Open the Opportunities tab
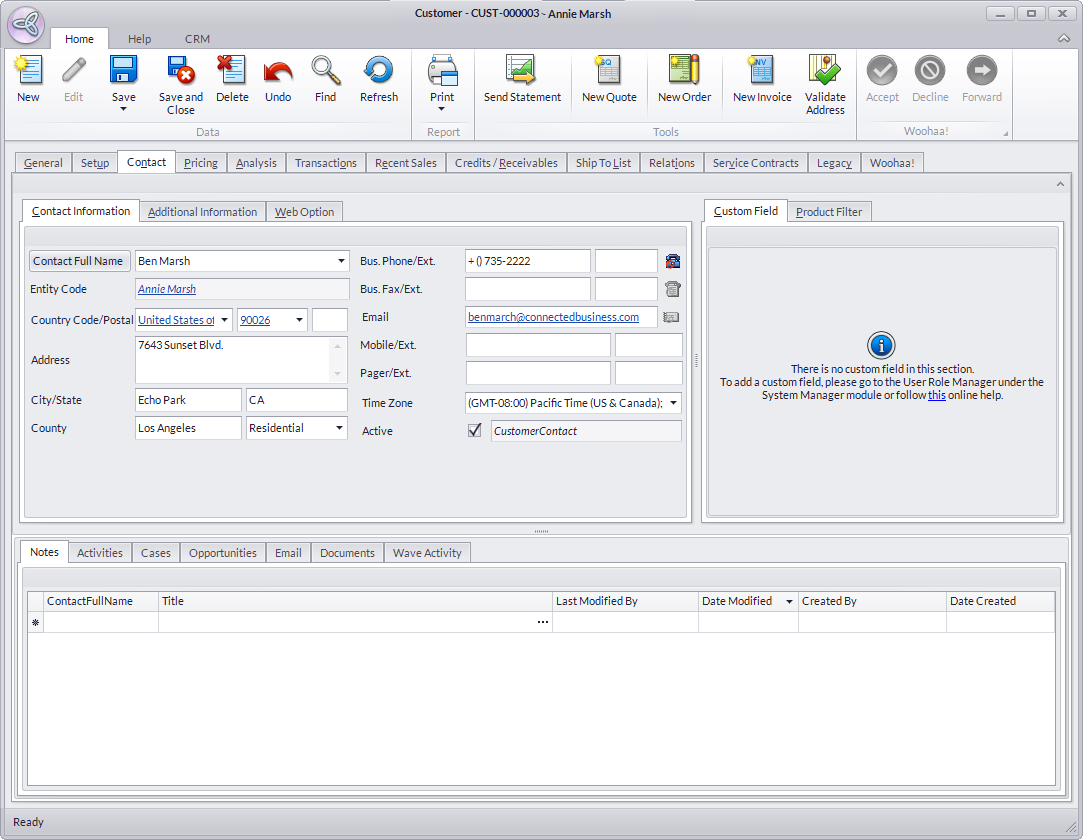The width and height of the screenshot is (1083, 840). (223, 553)
